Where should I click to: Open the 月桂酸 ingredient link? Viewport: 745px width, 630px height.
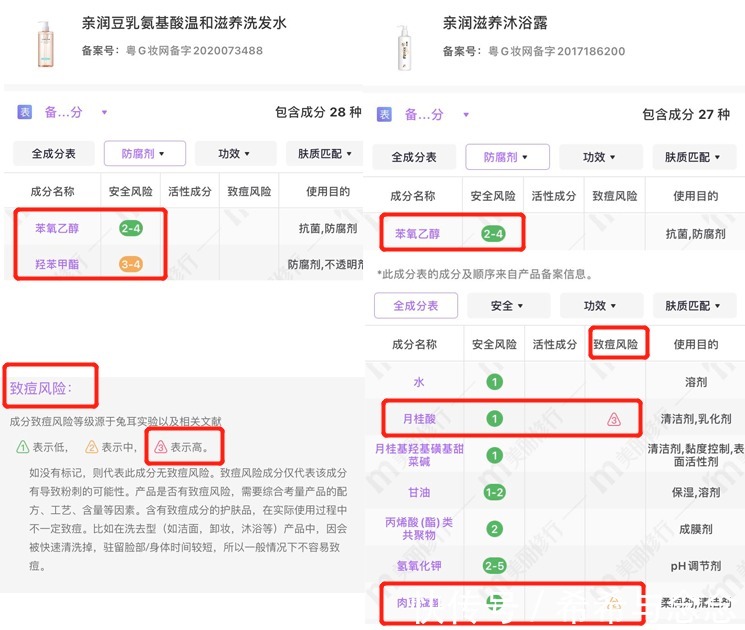(419, 419)
